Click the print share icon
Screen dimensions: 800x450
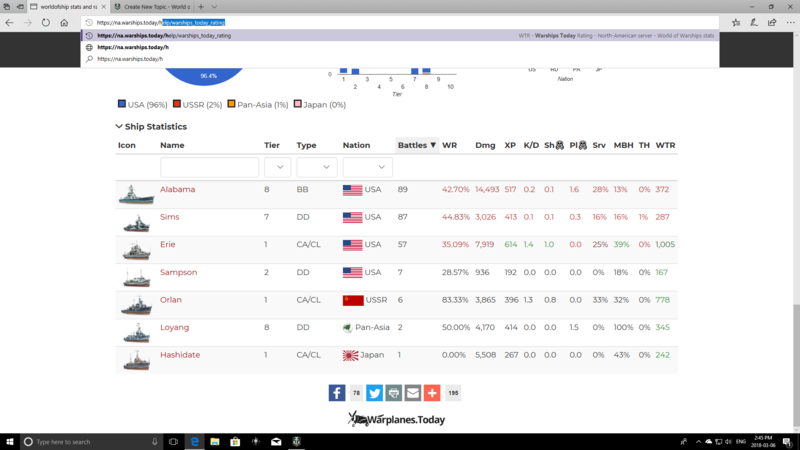[x=393, y=394]
